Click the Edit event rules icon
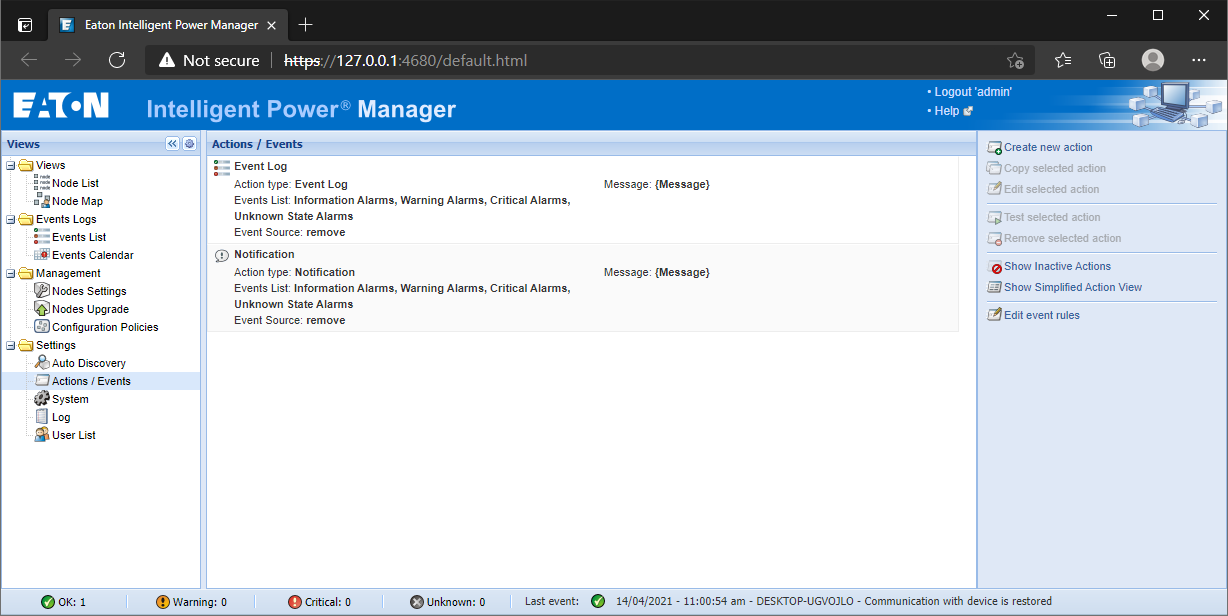The width and height of the screenshot is (1228, 616). [994, 315]
